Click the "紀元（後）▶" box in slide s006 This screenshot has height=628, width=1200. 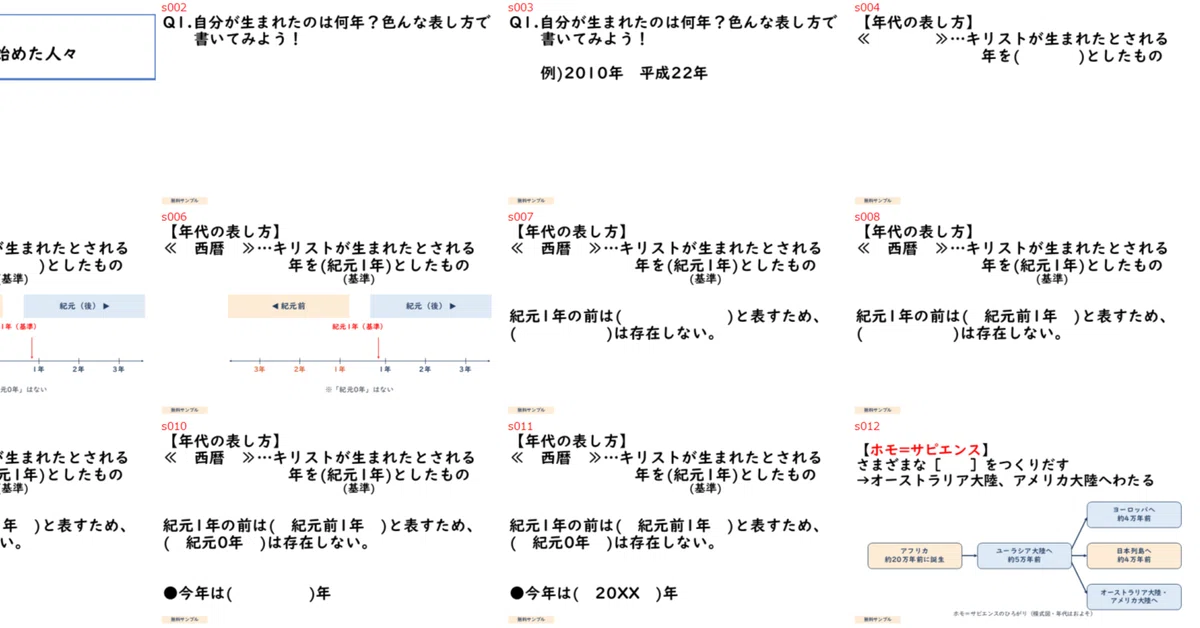click(x=431, y=306)
